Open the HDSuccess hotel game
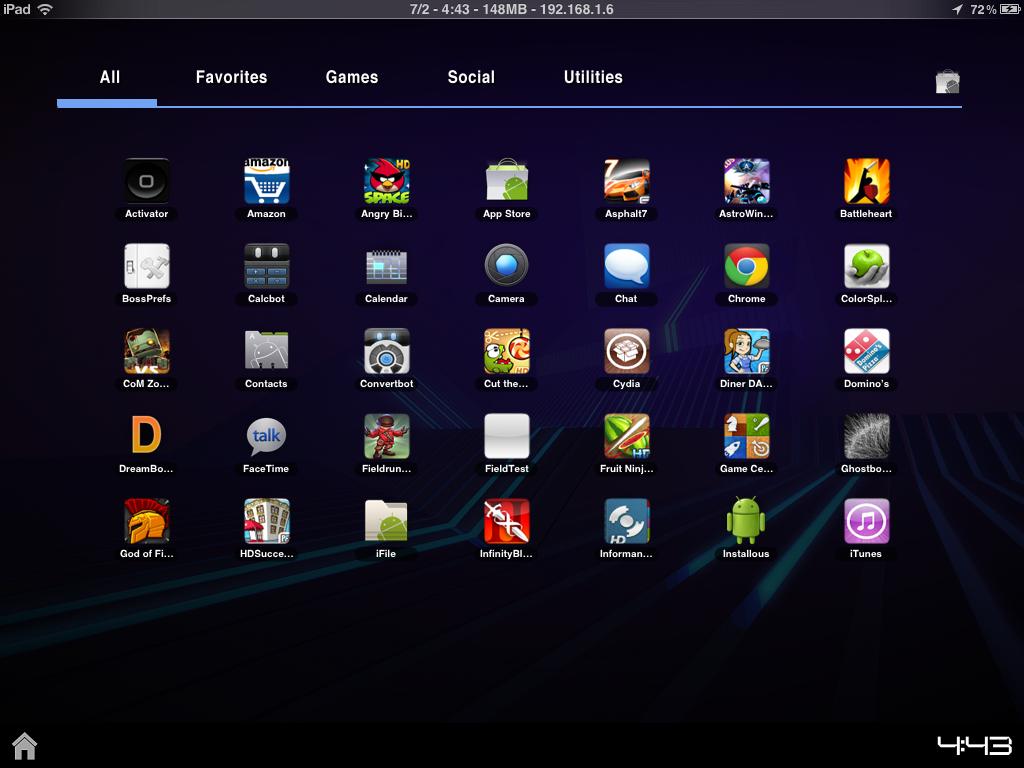This screenshot has width=1024, height=768. pyautogui.click(x=266, y=521)
